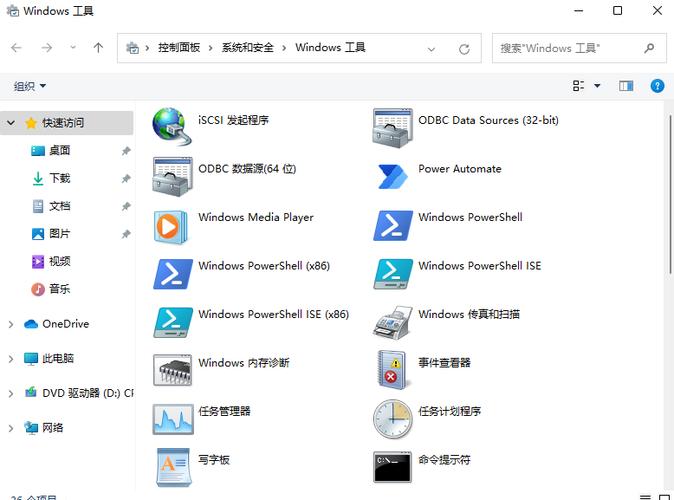Click the address bar location icon
The width and height of the screenshot is (674, 500).
[132, 48]
